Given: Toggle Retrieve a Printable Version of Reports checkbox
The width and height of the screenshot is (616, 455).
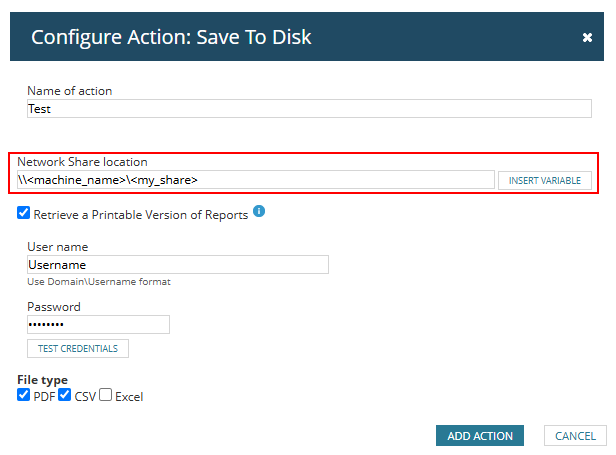Looking at the screenshot, I should [24, 213].
